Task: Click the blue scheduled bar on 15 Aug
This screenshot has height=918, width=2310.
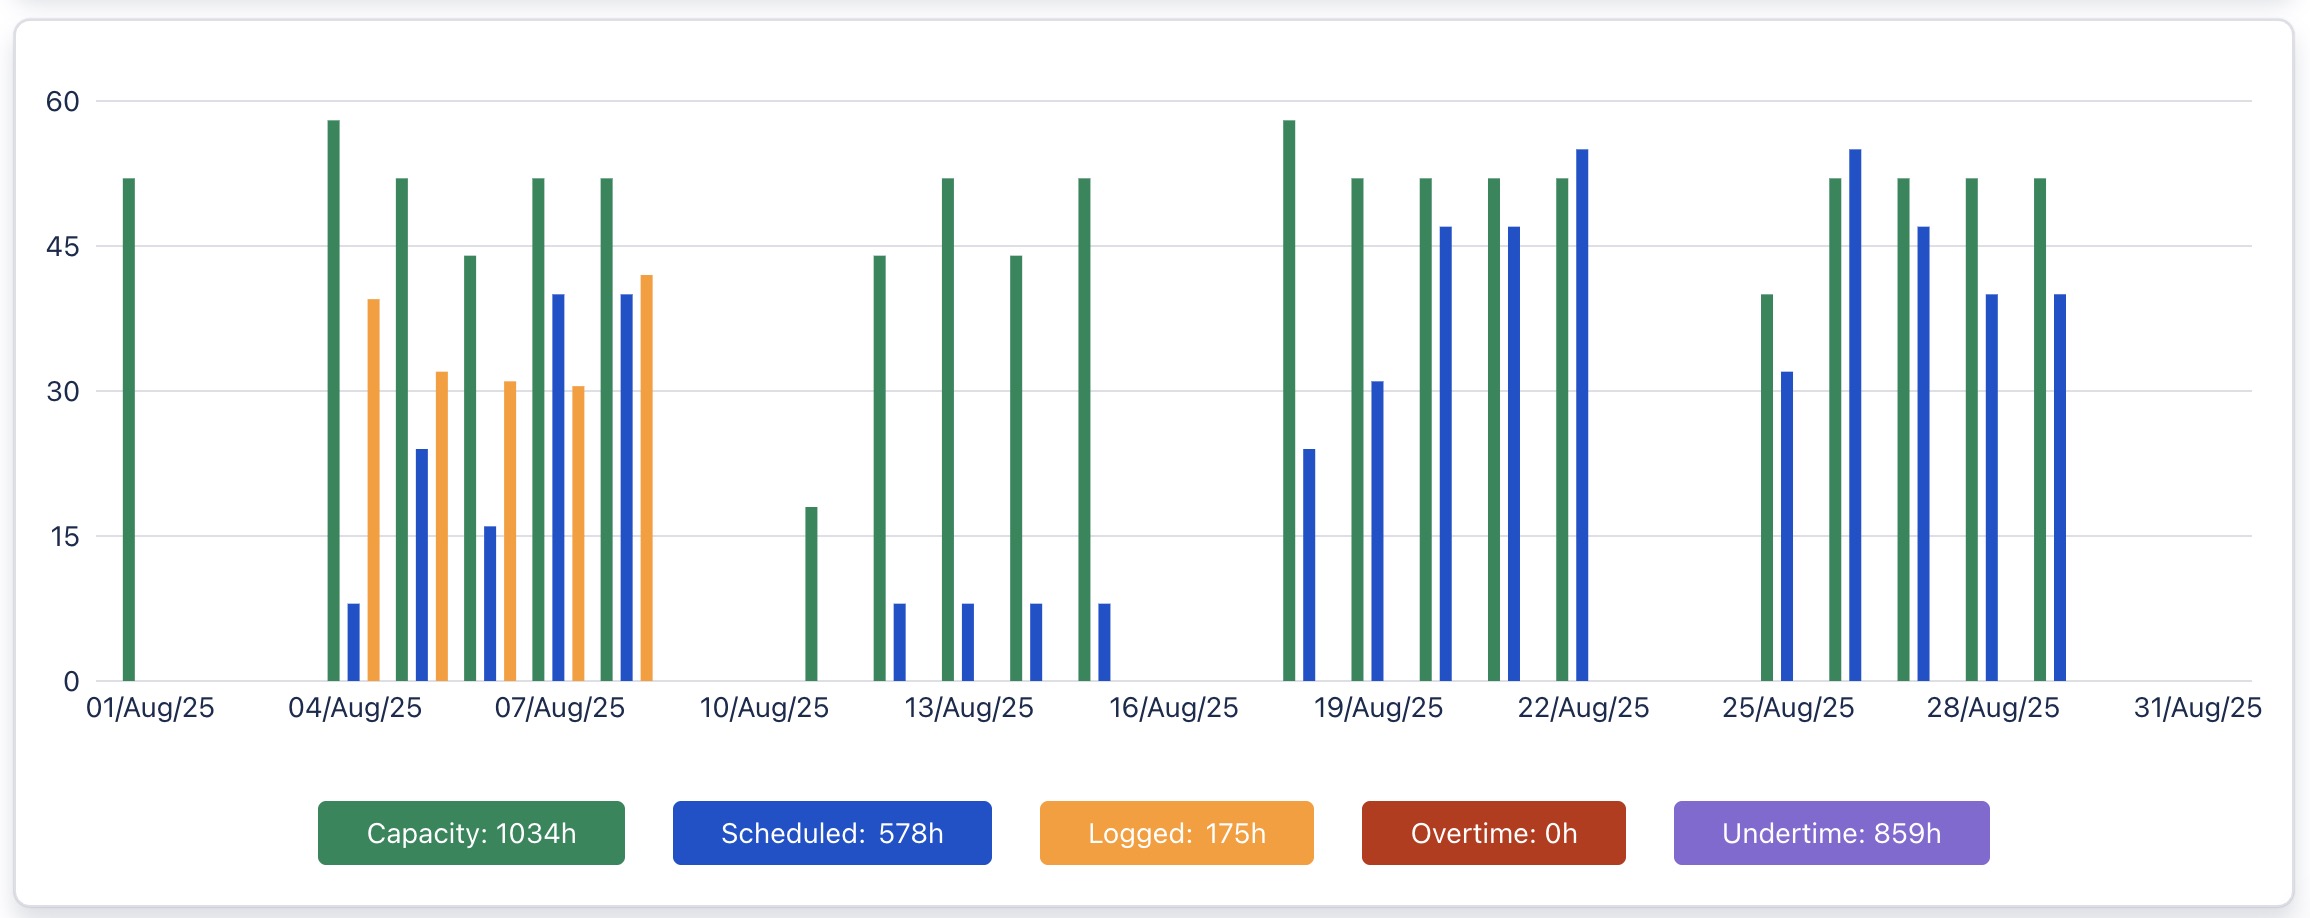Action: [1105, 642]
